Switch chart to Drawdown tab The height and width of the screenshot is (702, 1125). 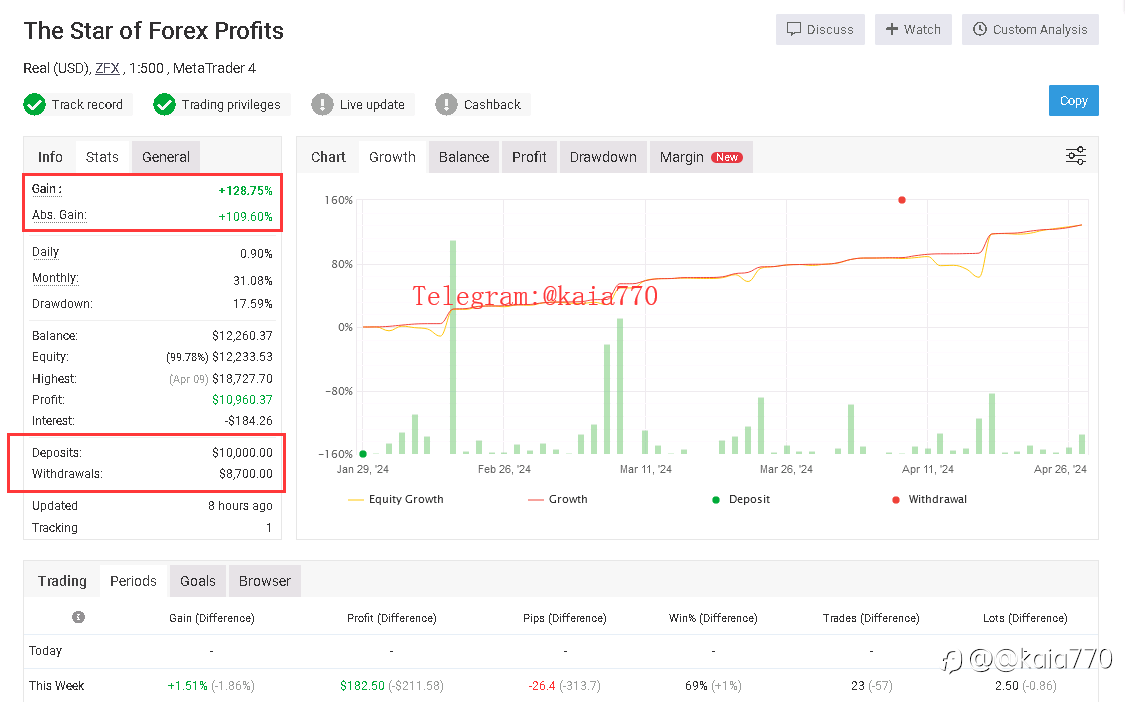pos(603,157)
